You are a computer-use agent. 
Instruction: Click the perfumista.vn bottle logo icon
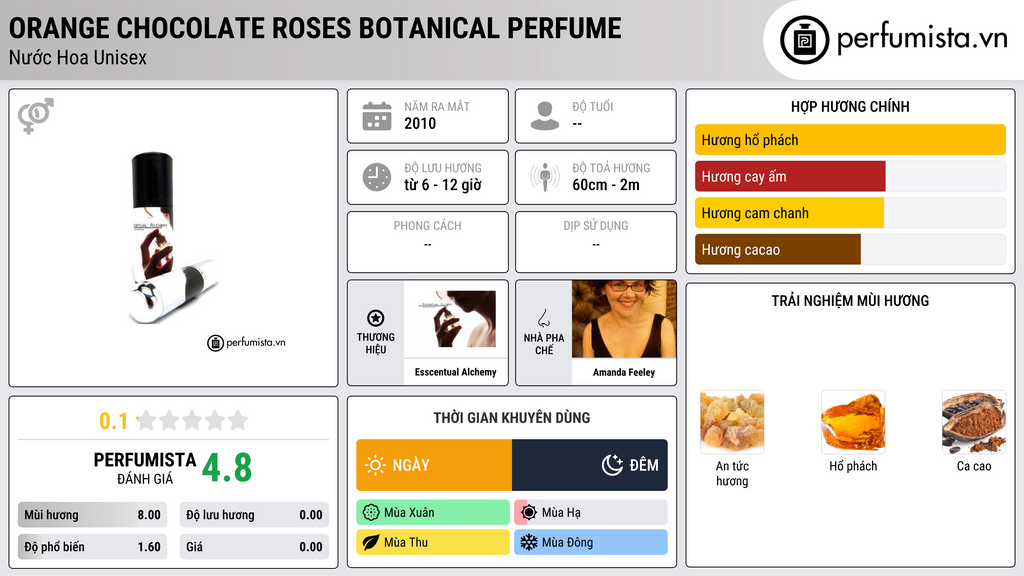coord(804,40)
